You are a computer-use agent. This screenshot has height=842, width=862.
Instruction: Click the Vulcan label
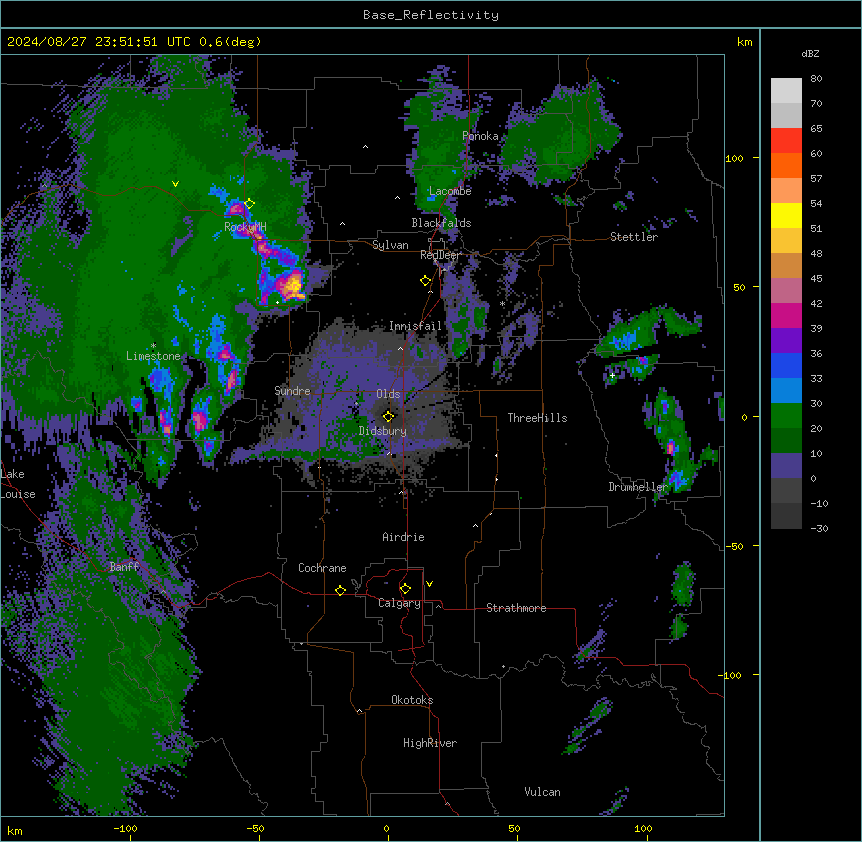pyautogui.click(x=542, y=792)
